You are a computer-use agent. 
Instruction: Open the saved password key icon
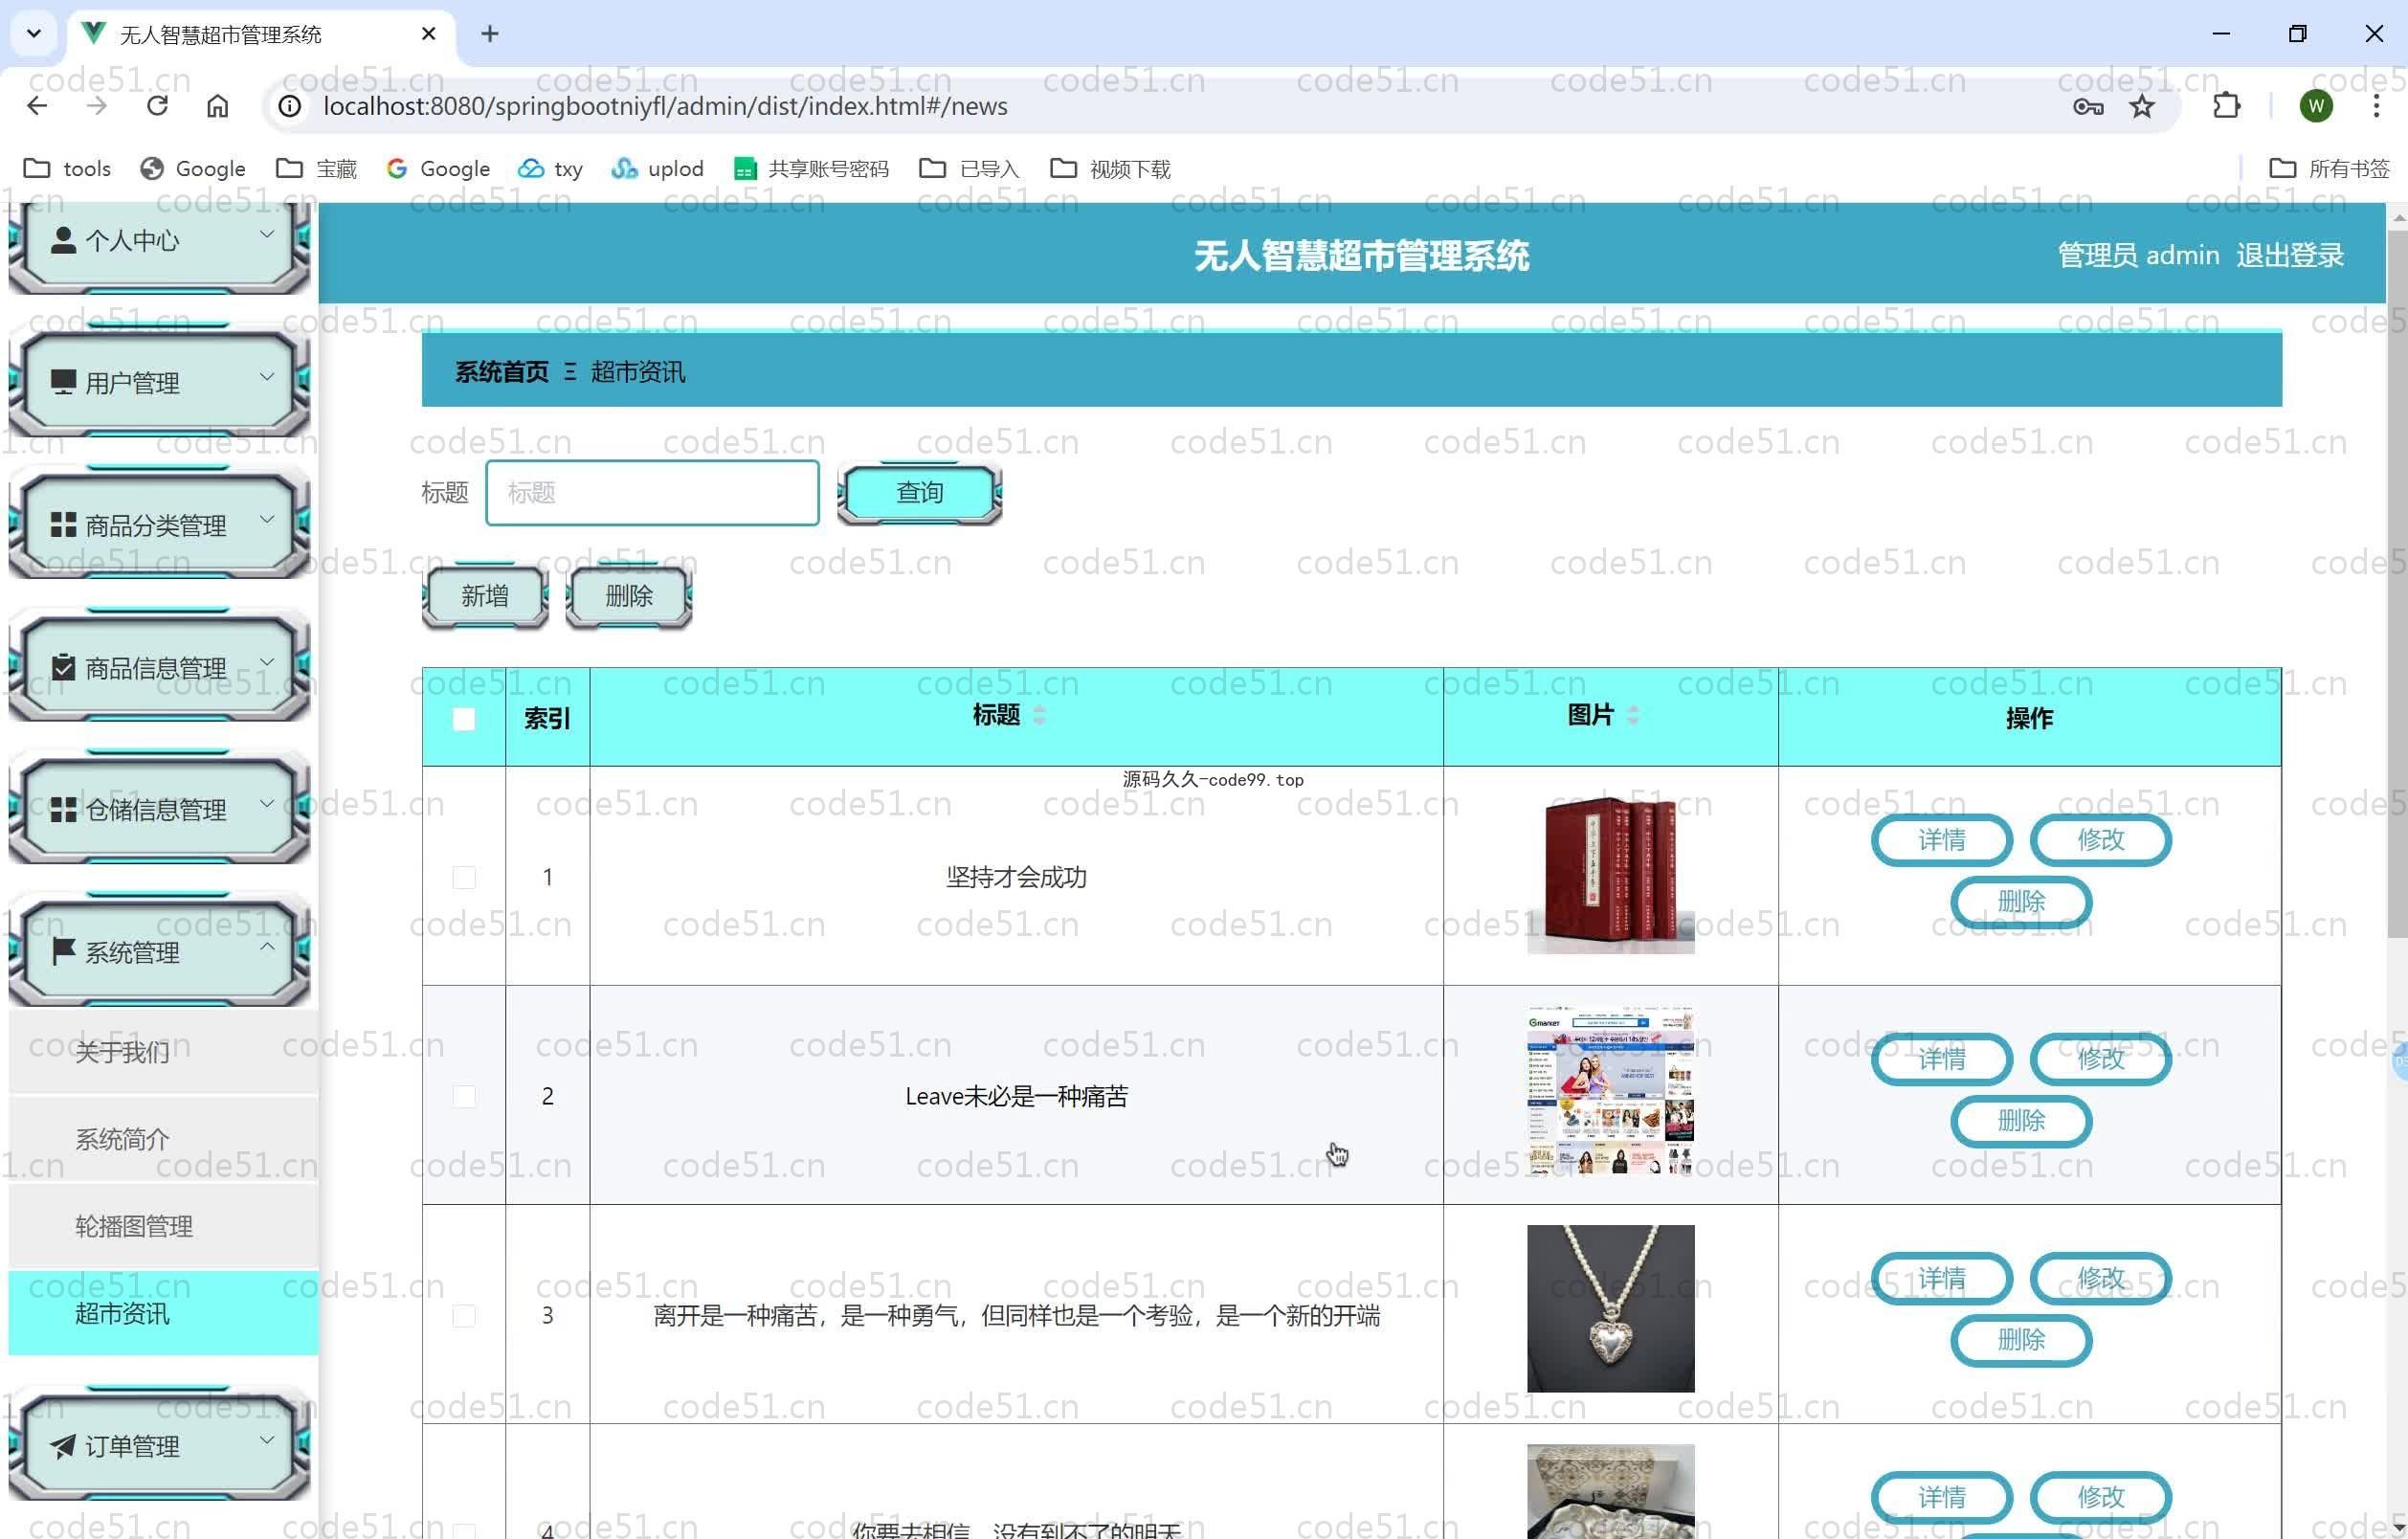coord(2088,106)
